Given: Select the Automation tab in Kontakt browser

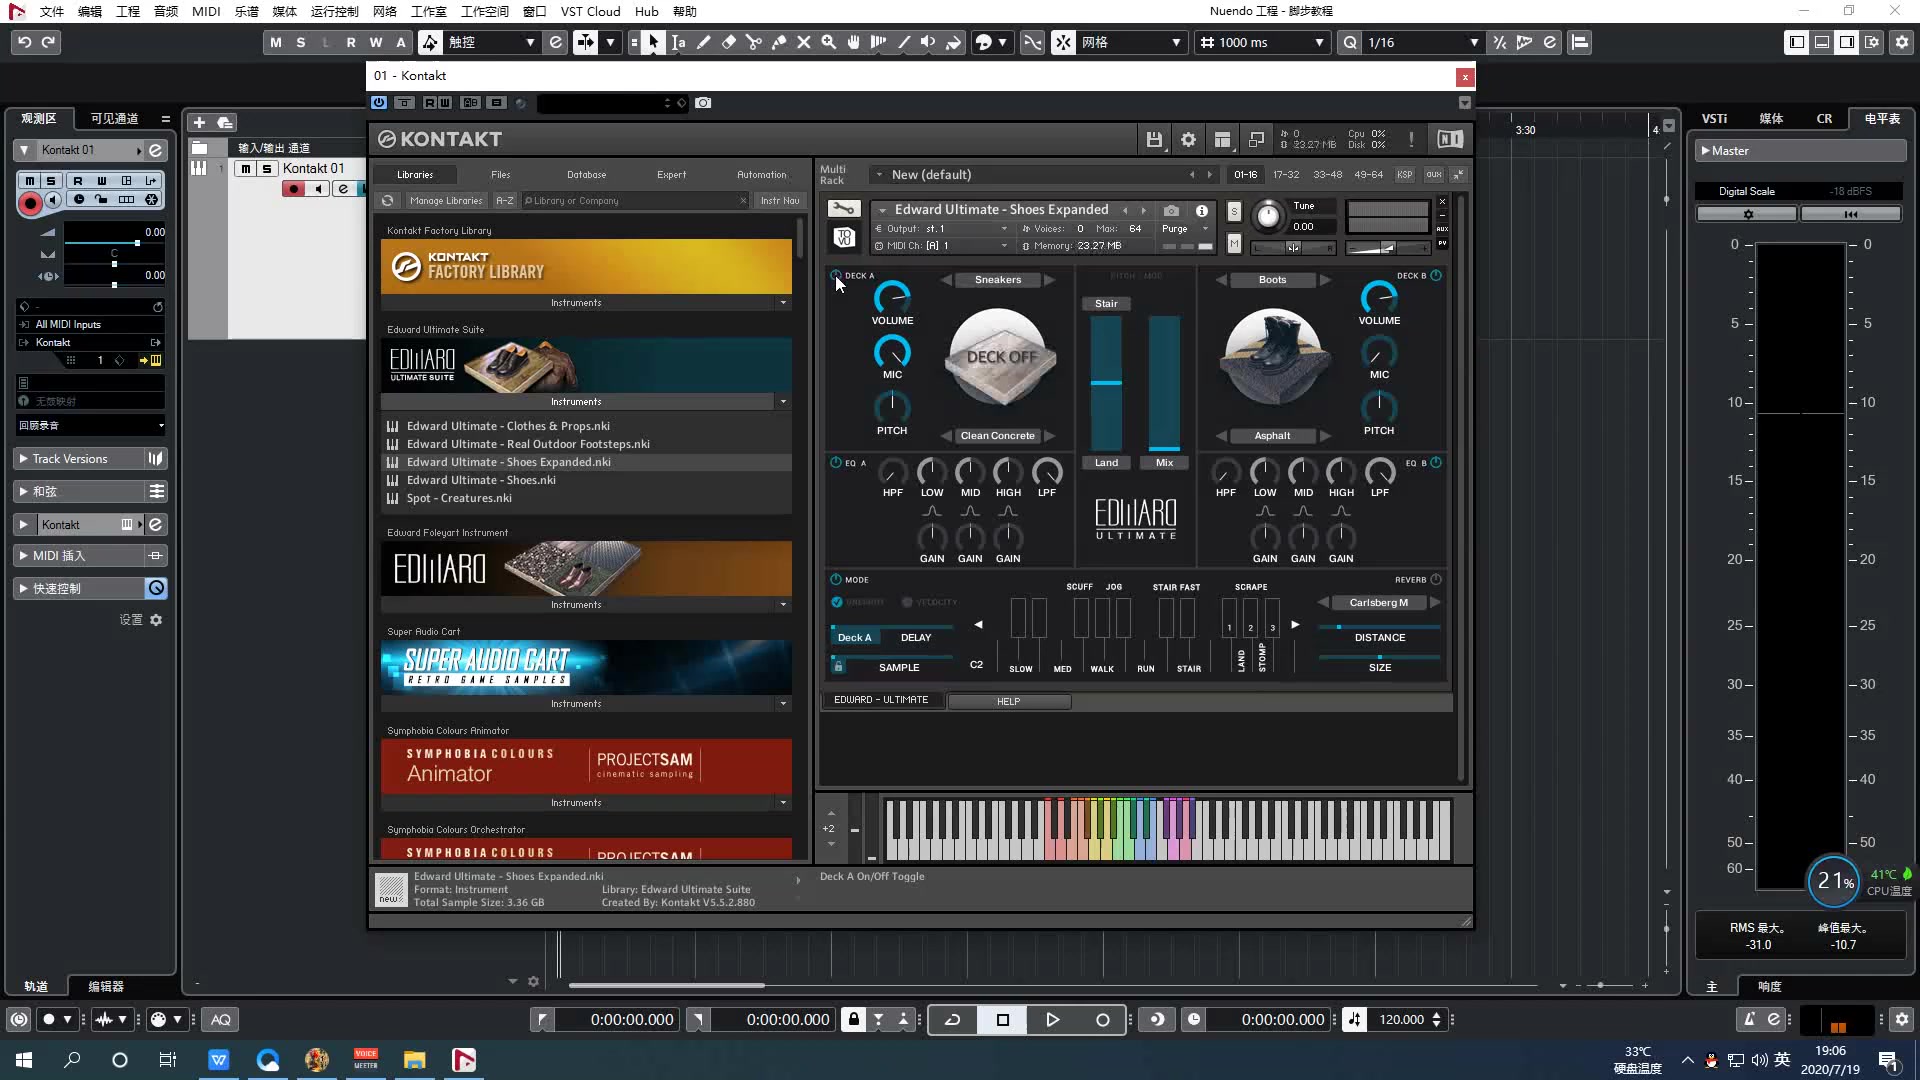Looking at the screenshot, I should point(761,173).
